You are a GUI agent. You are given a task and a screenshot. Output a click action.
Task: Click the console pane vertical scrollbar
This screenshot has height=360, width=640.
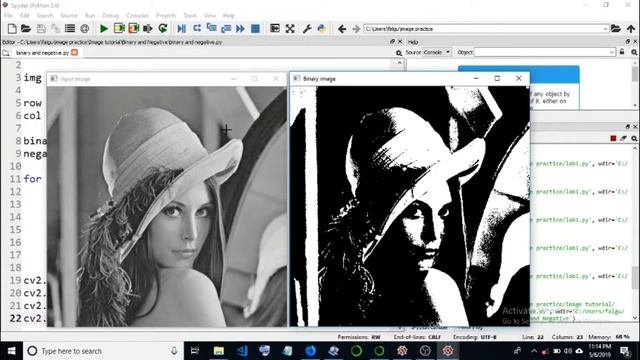635,233
